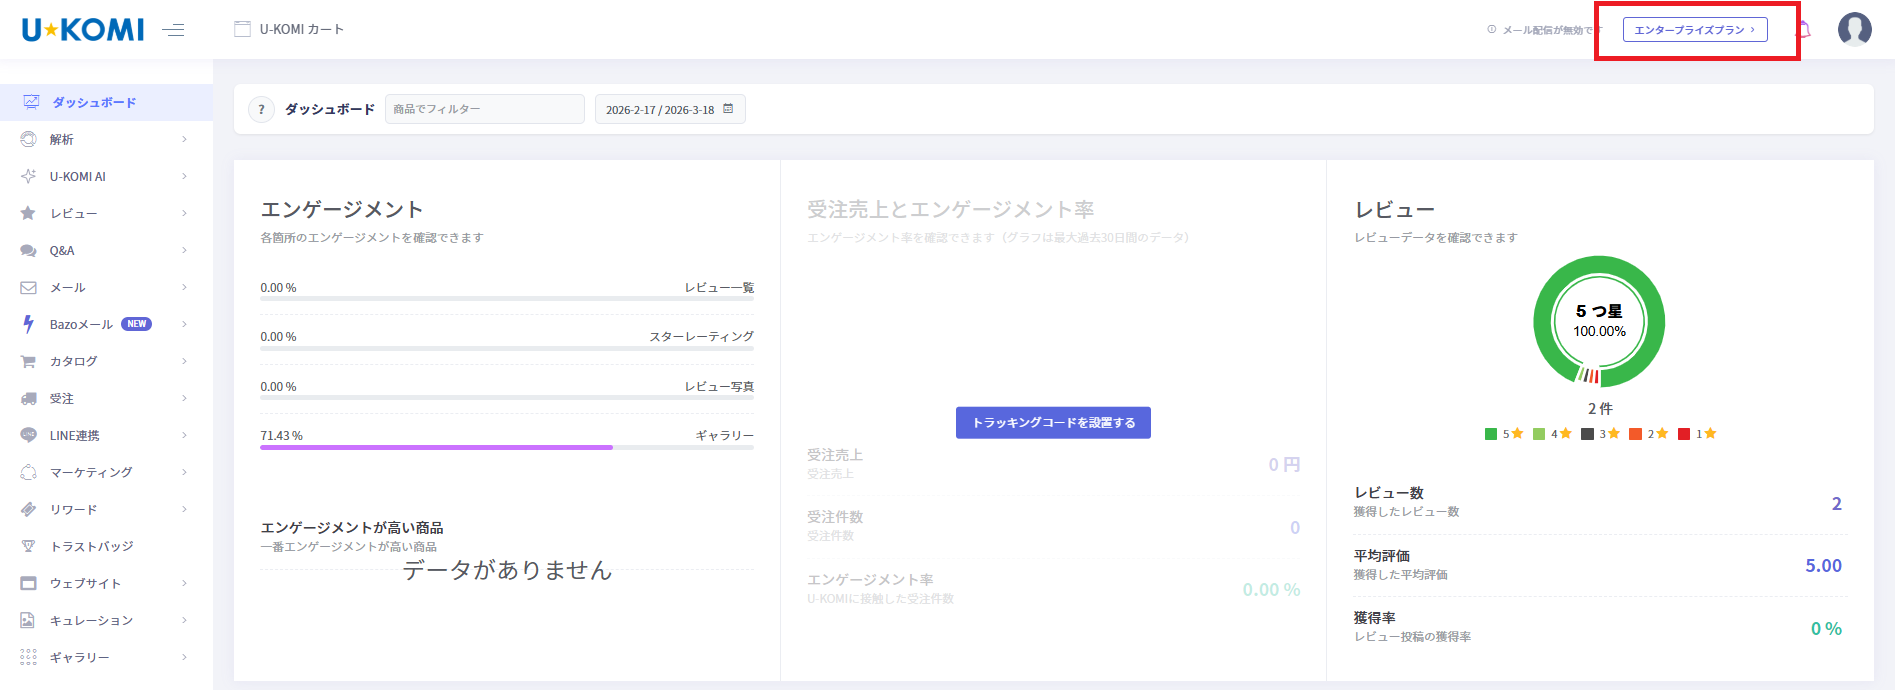Screen dimensions: 1895x690
Task: Expand the U-KOMI AI sidebar section
Action: pyautogui.click(x=184, y=176)
